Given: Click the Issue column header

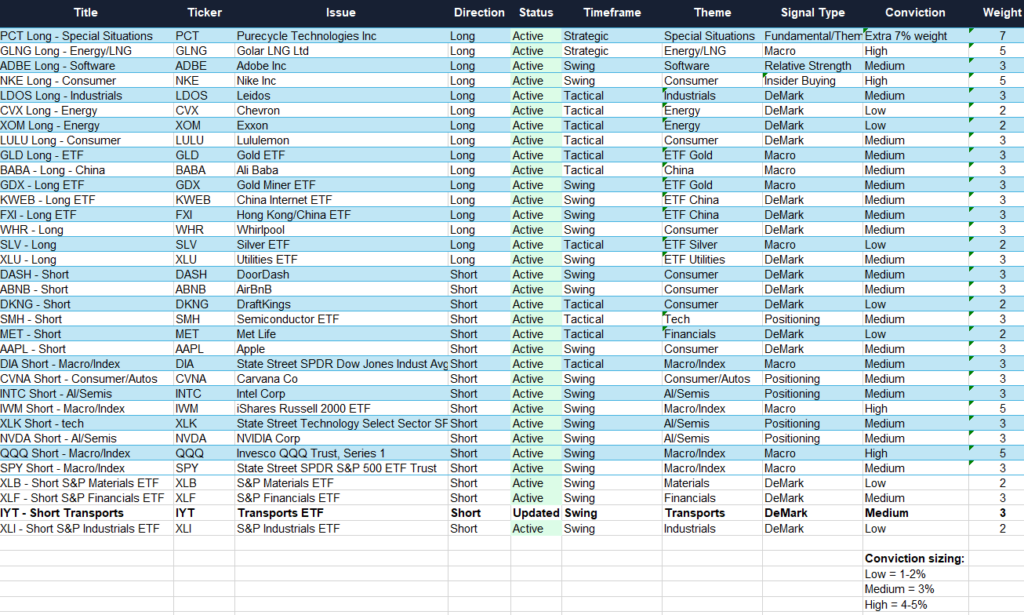Looking at the screenshot, I should (341, 12).
